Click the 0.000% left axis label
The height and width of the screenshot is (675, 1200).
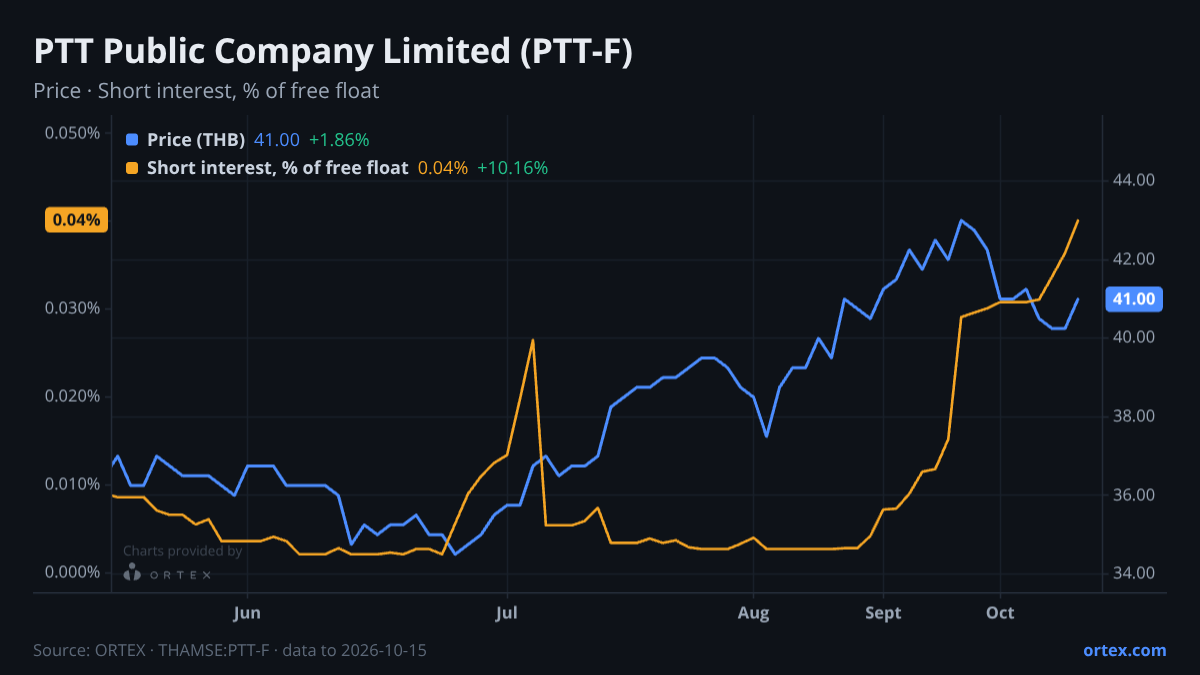72,572
